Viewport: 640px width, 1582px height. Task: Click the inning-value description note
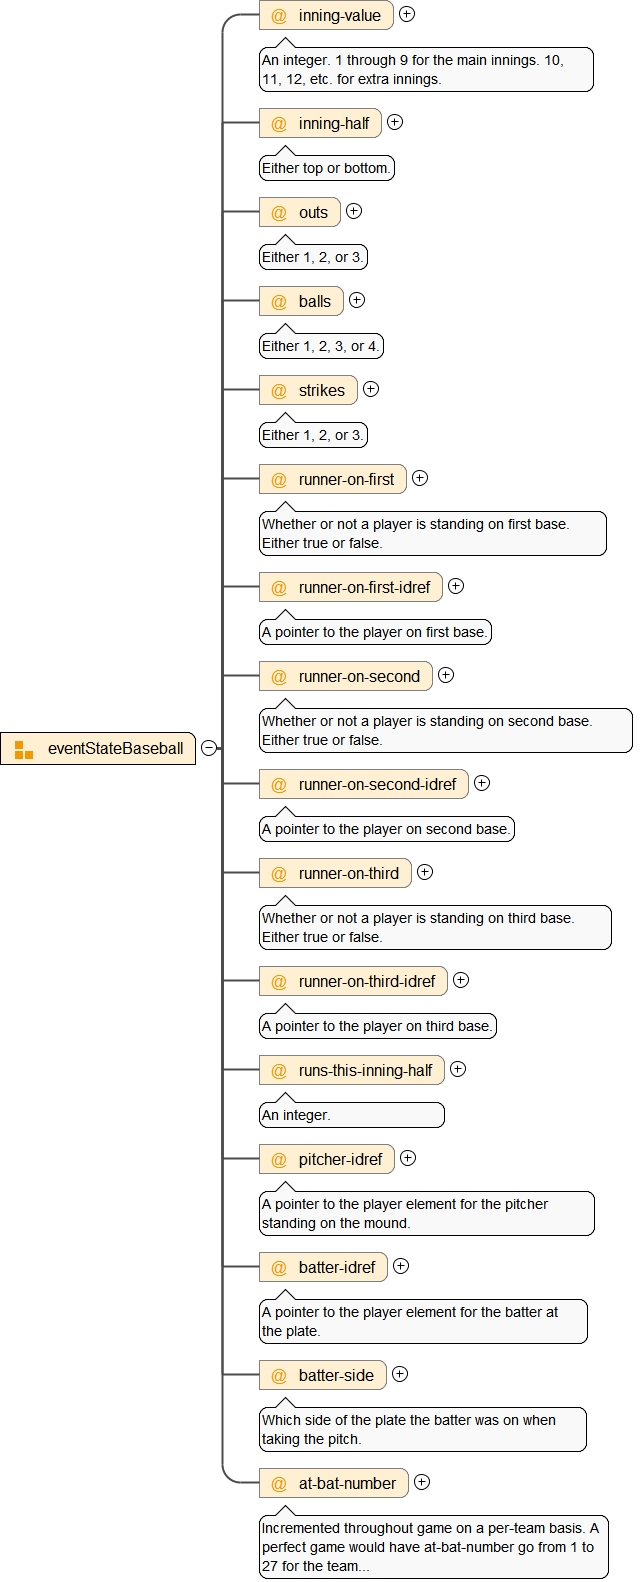(x=426, y=70)
